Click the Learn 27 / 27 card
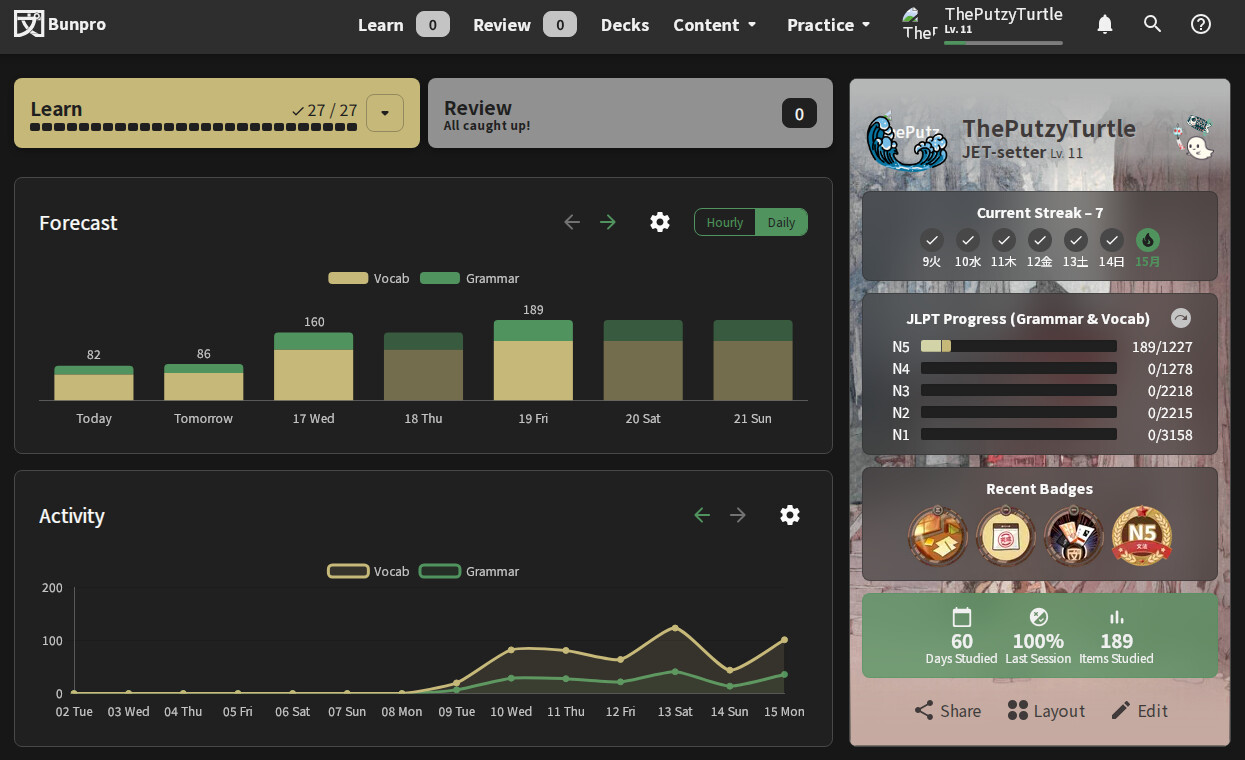 [217, 113]
